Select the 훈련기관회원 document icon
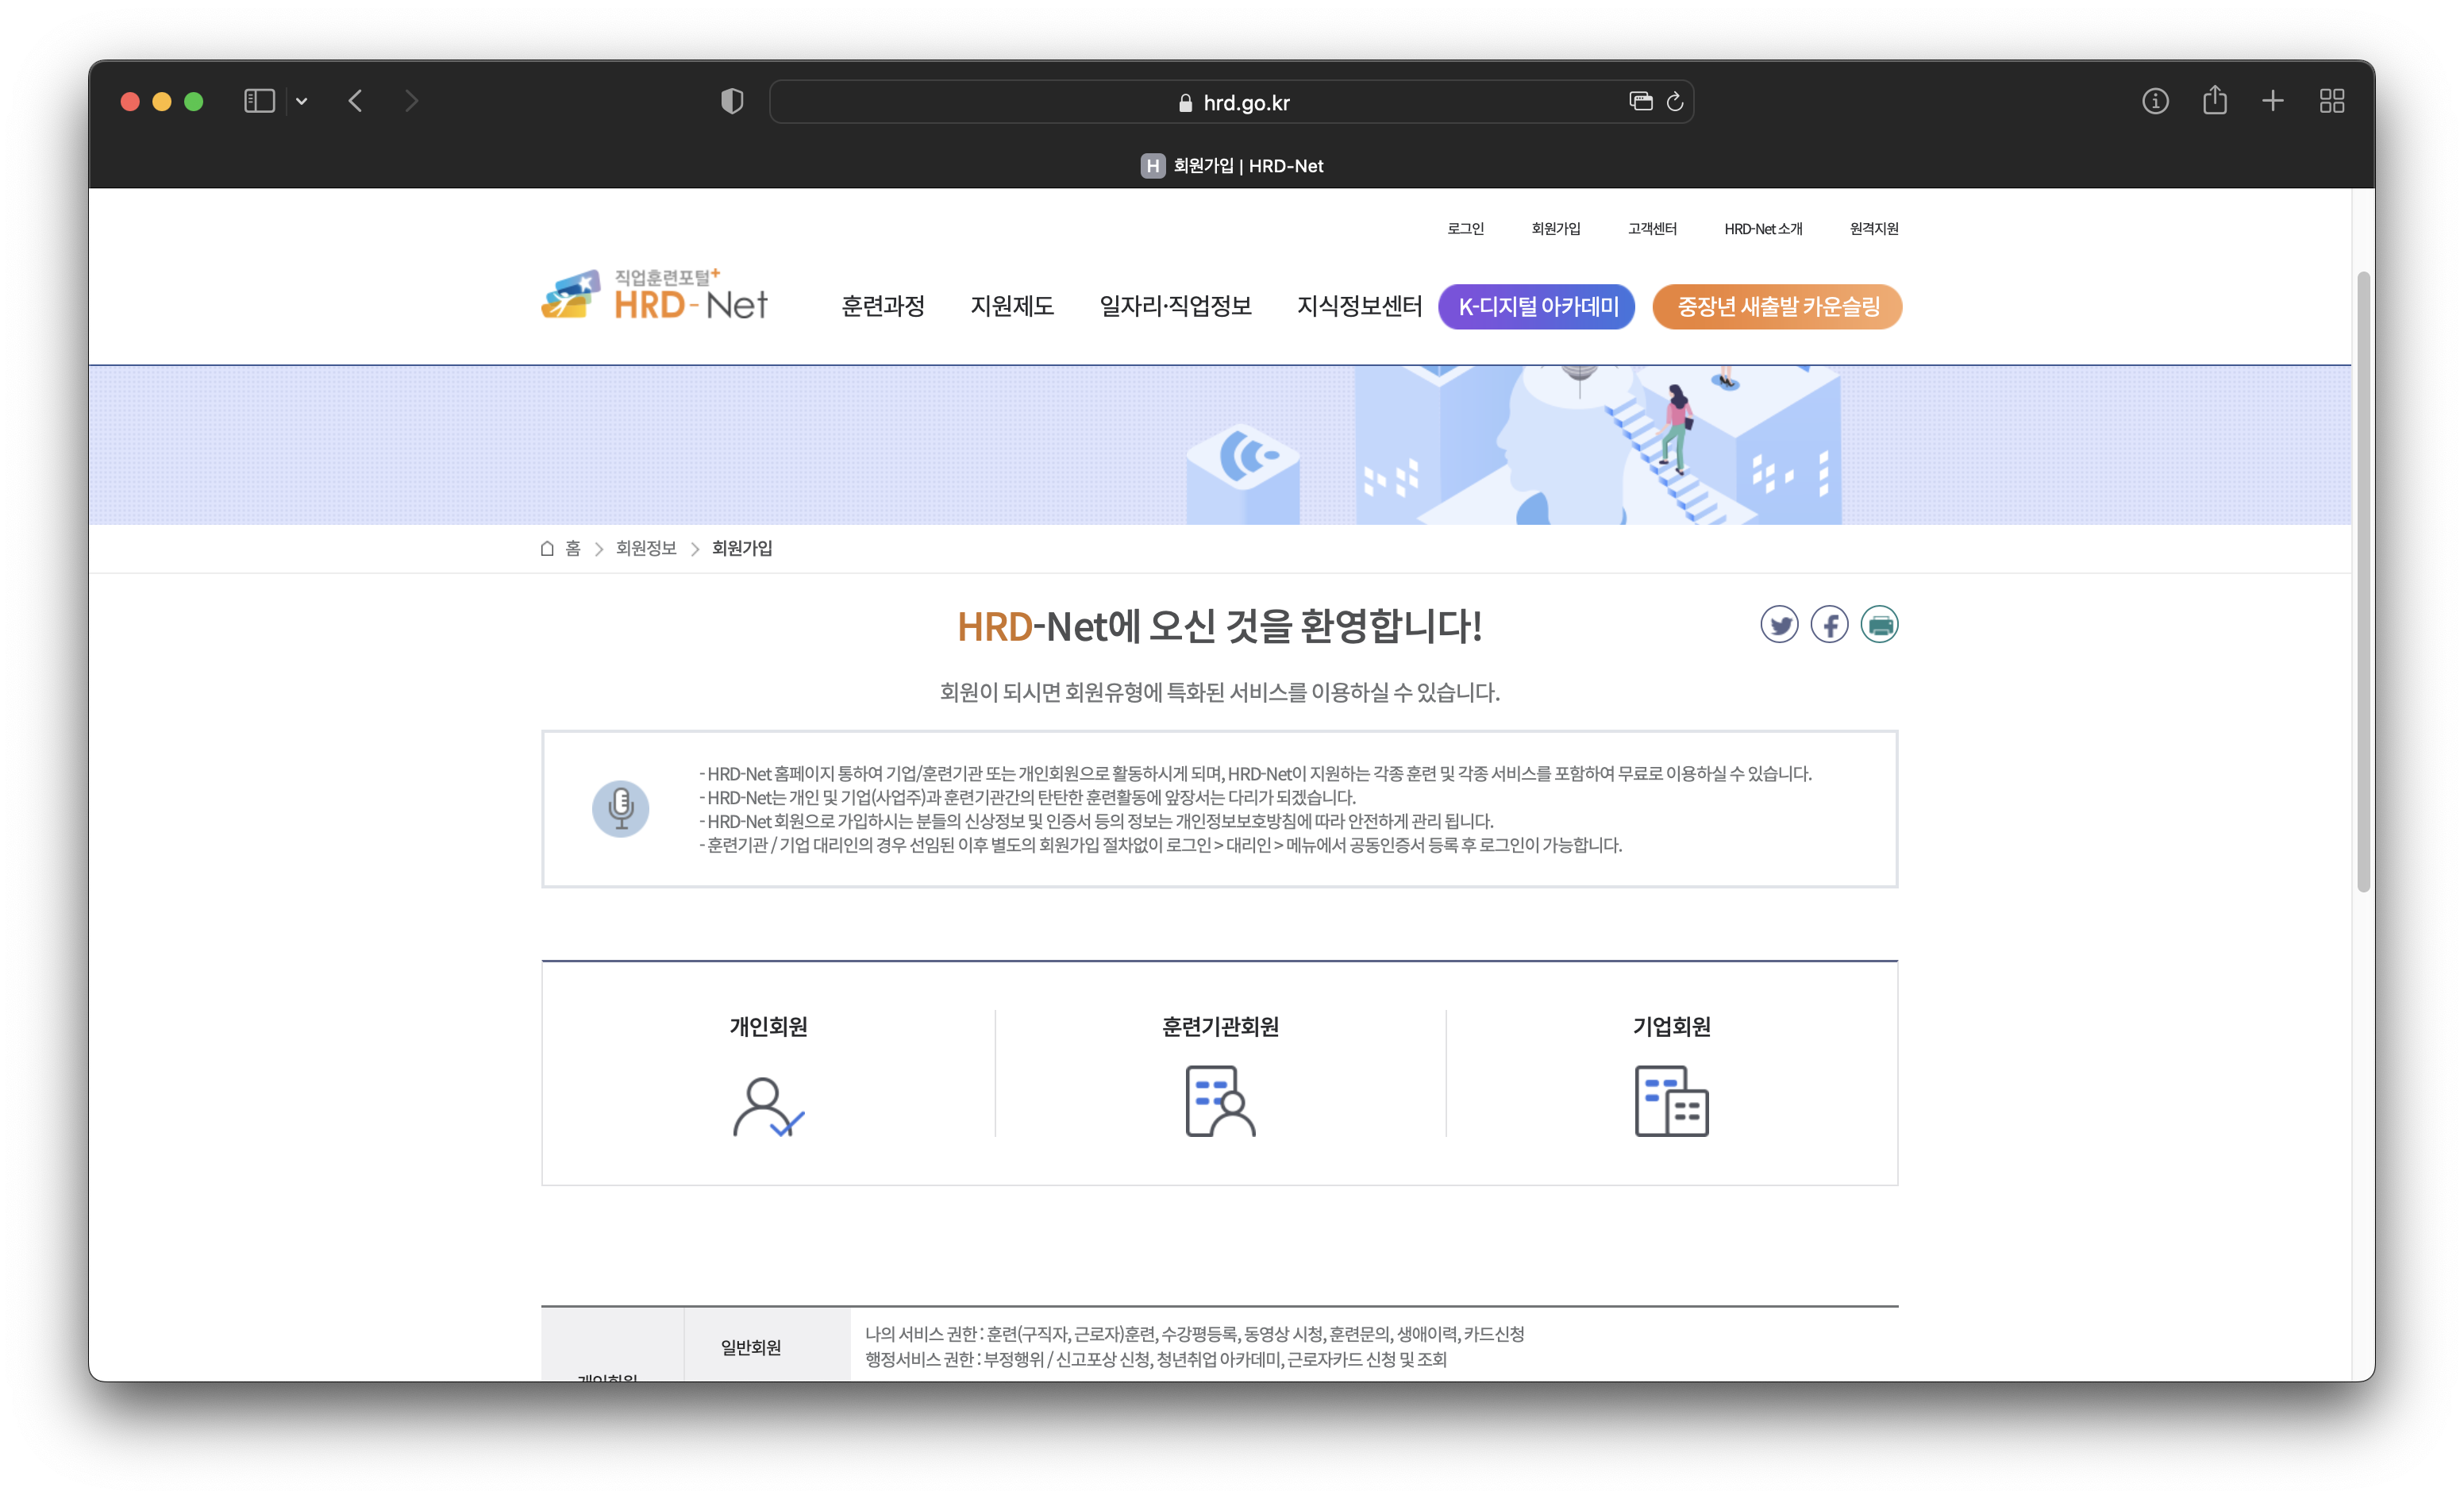The image size is (2464, 1499). coord(1220,1101)
